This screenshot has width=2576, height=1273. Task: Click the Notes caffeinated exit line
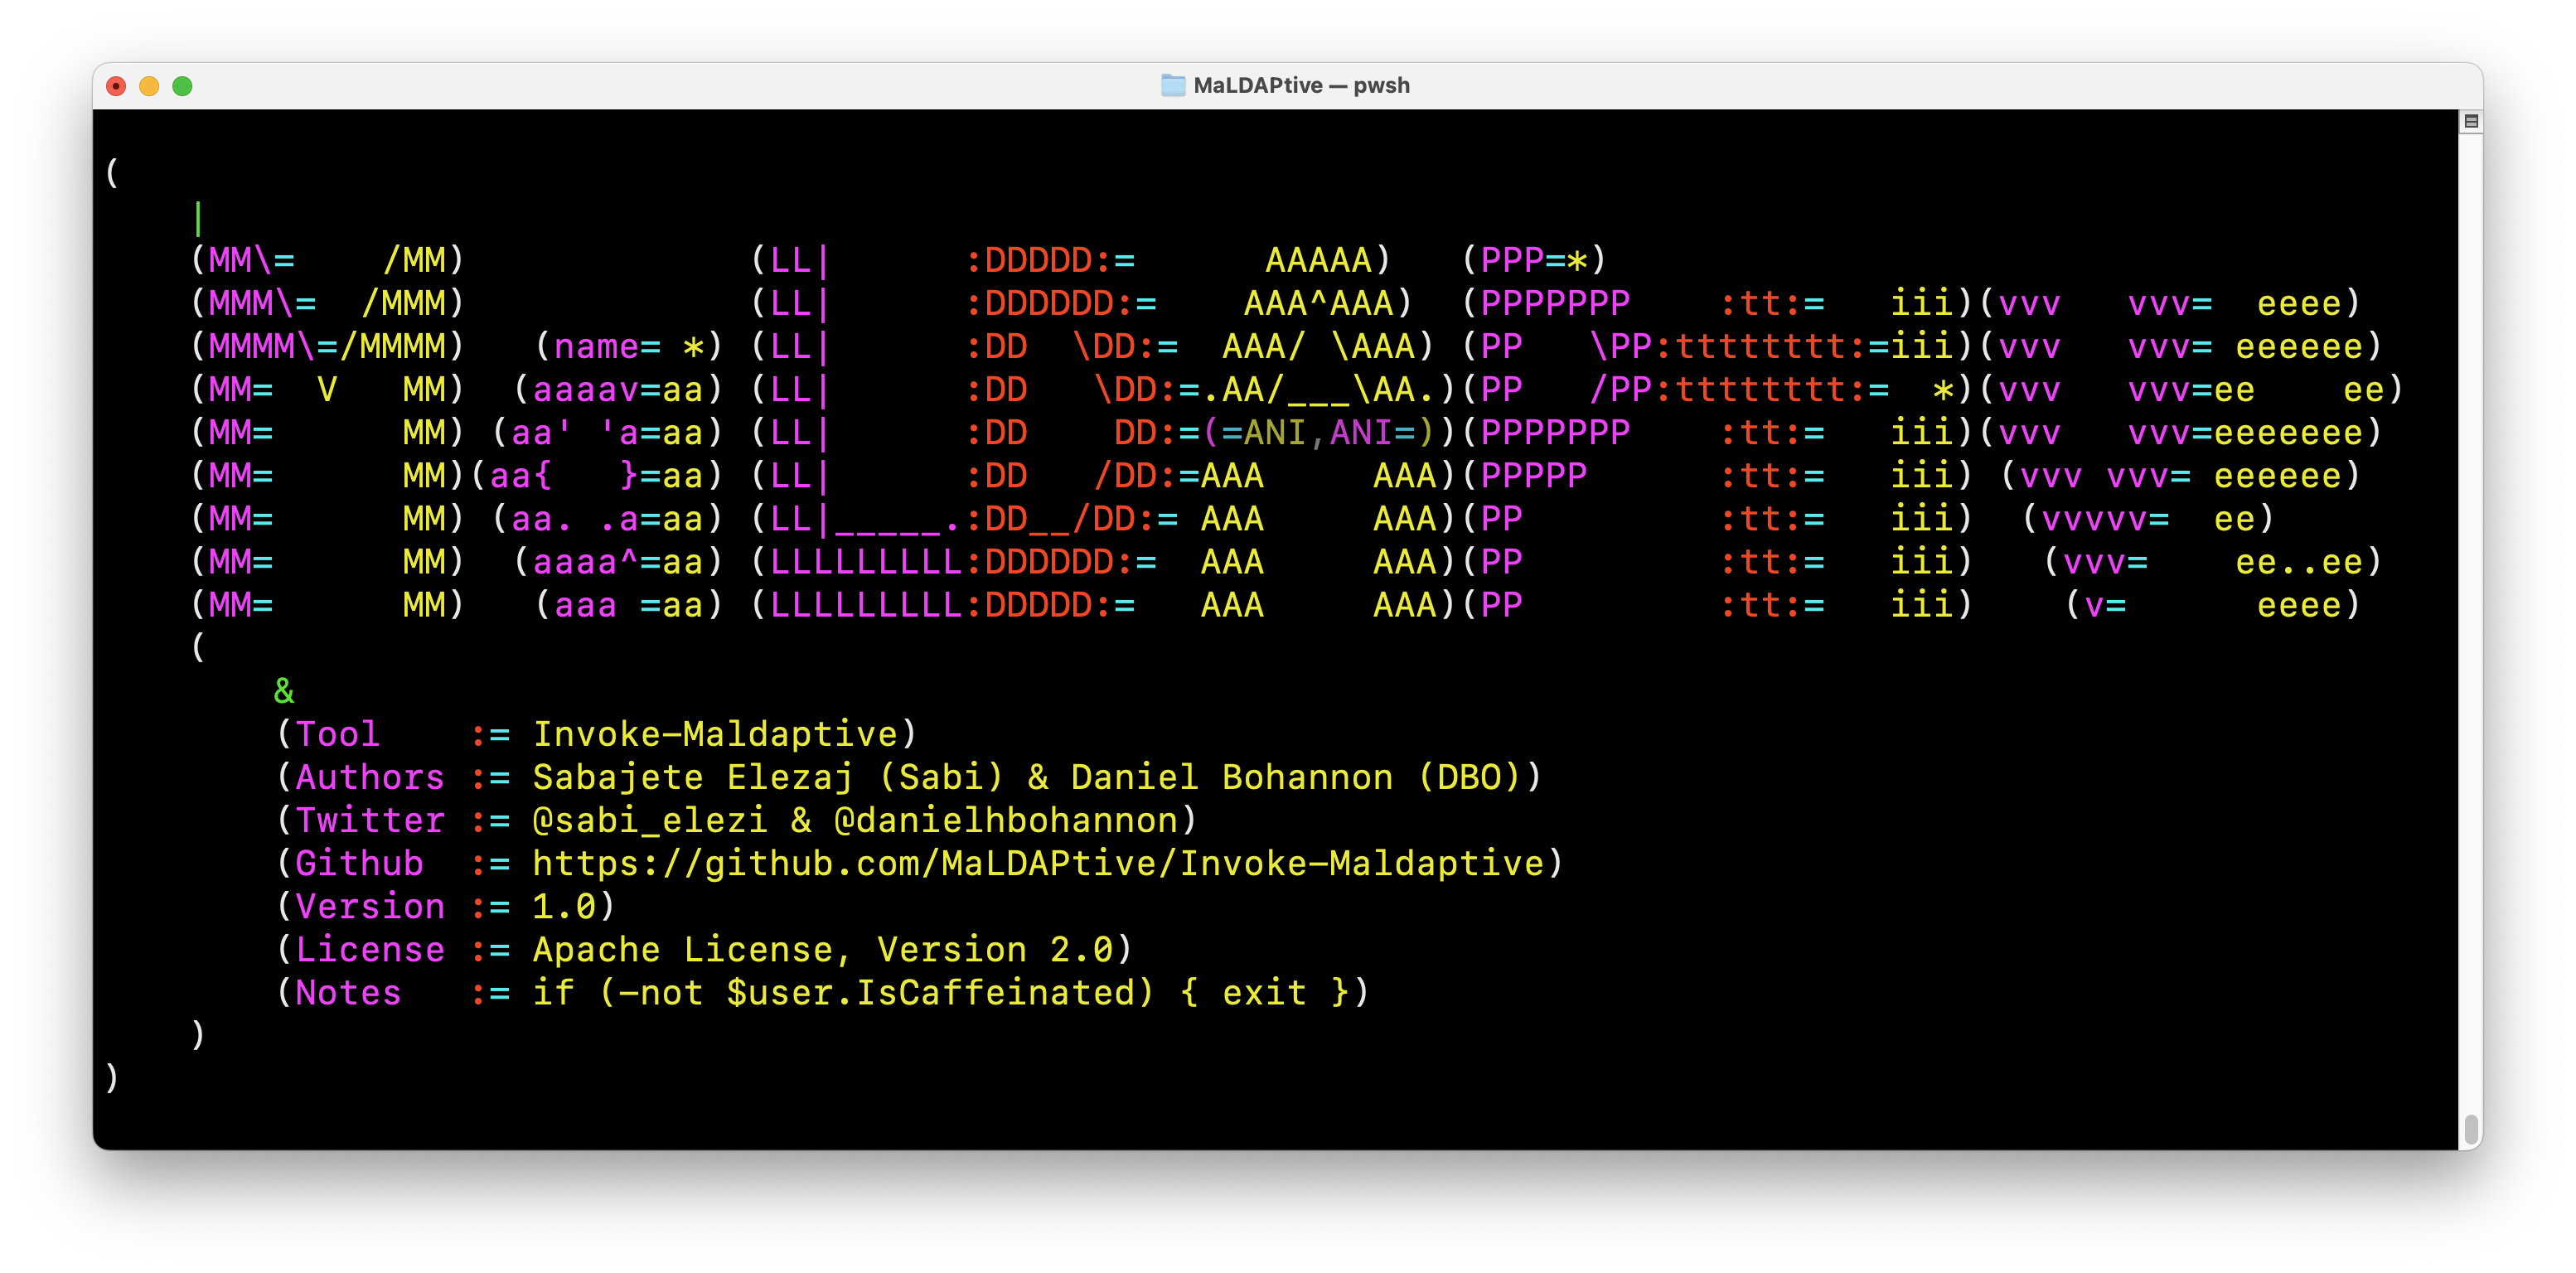pyautogui.click(x=822, y=992)
